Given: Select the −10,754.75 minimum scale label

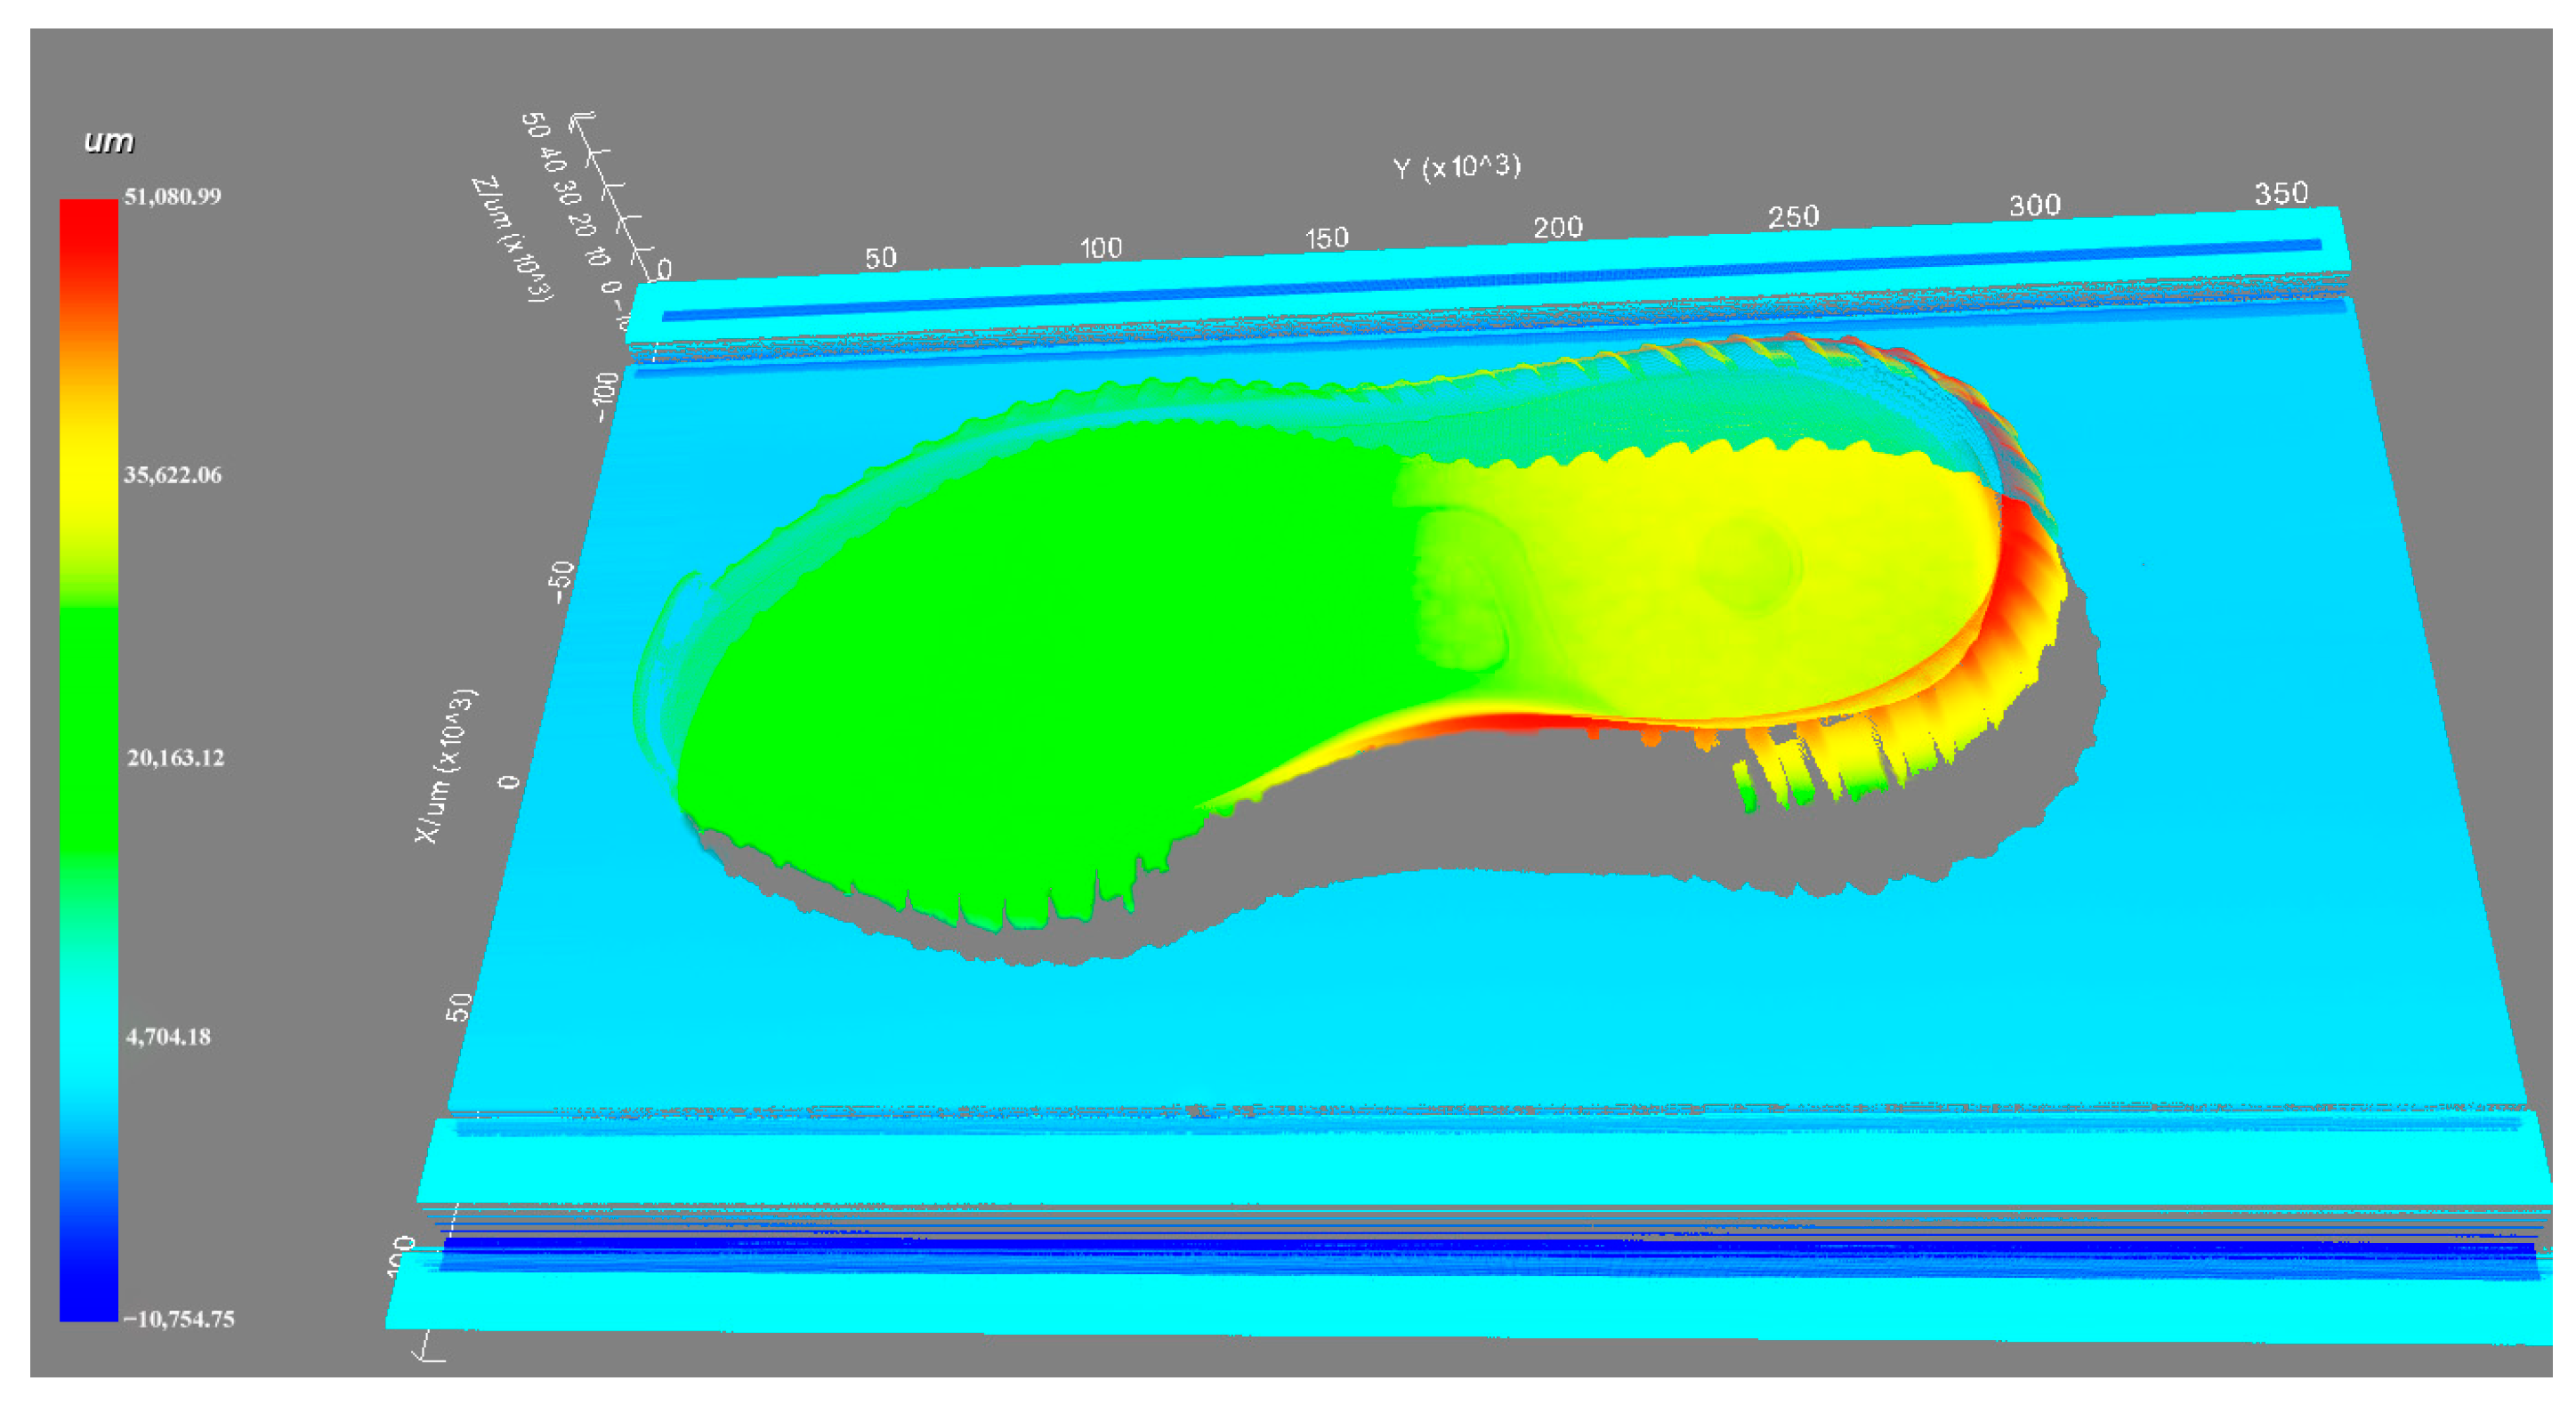Looking at the screenshot, I should 179,1319.
